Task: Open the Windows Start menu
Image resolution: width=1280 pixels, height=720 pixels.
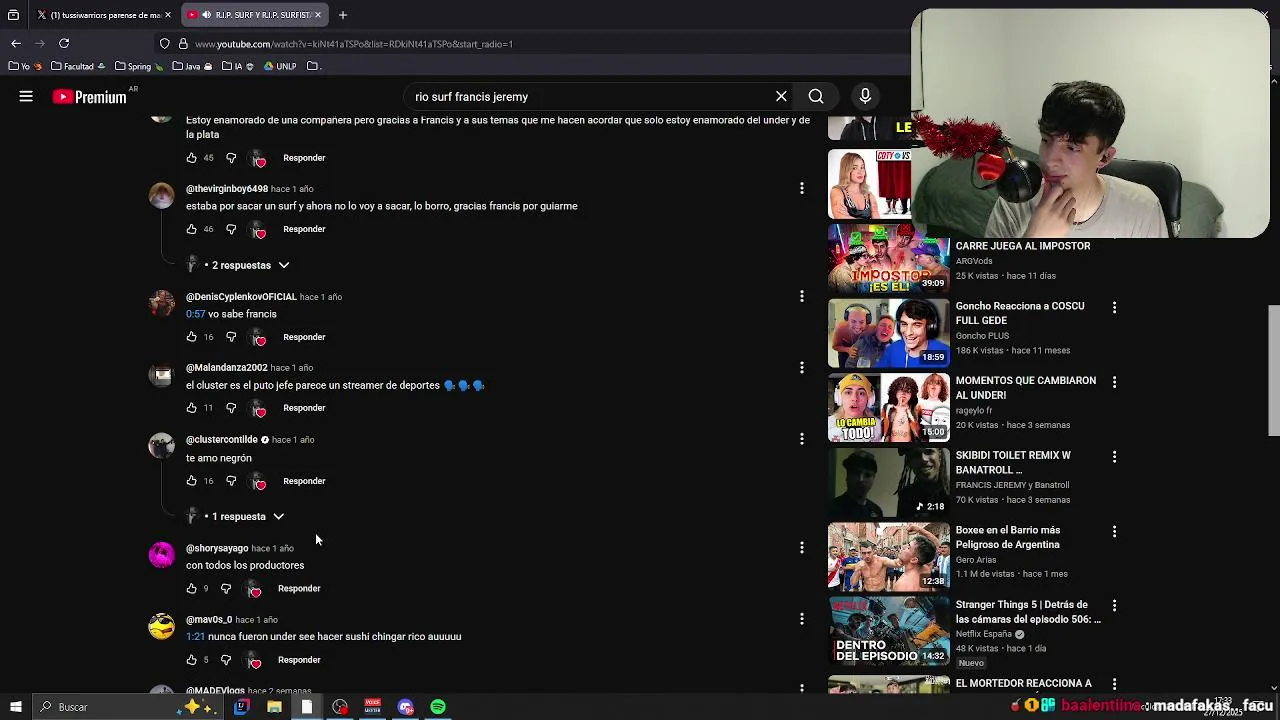Action: (16, 707)
